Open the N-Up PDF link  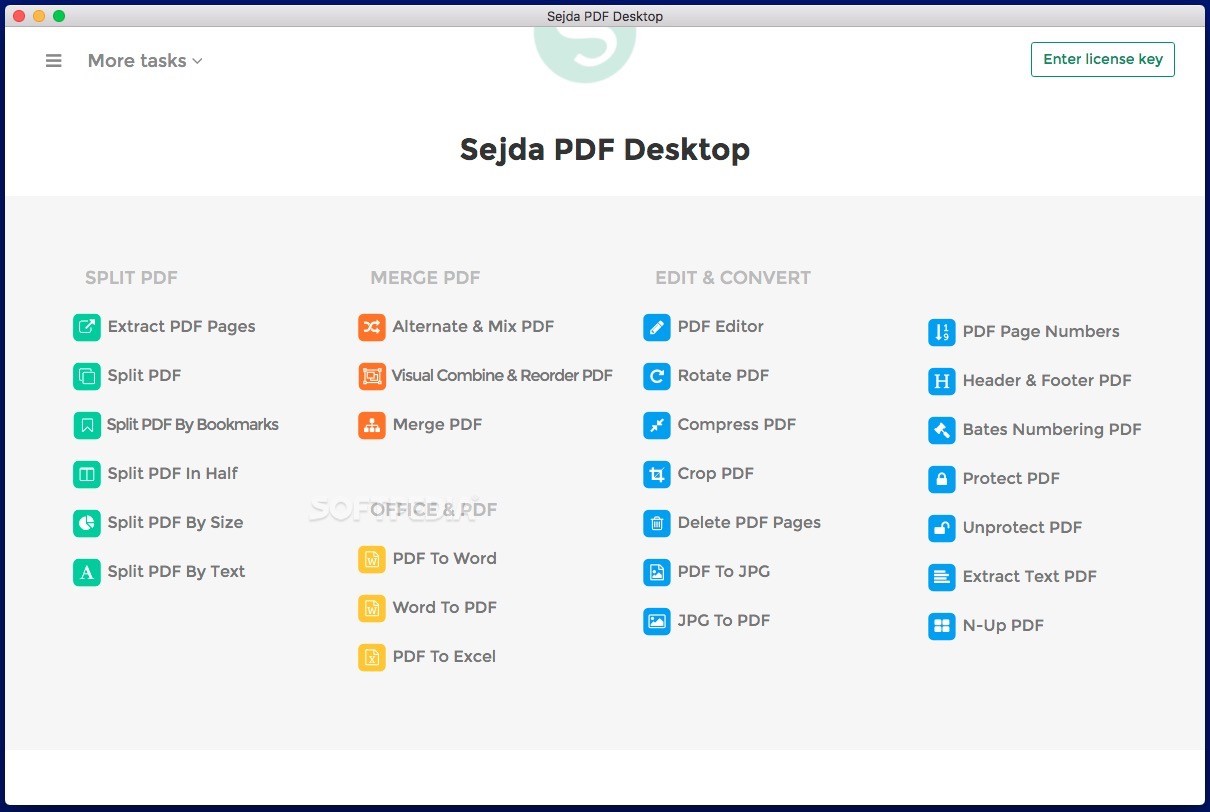[1003, 626]
